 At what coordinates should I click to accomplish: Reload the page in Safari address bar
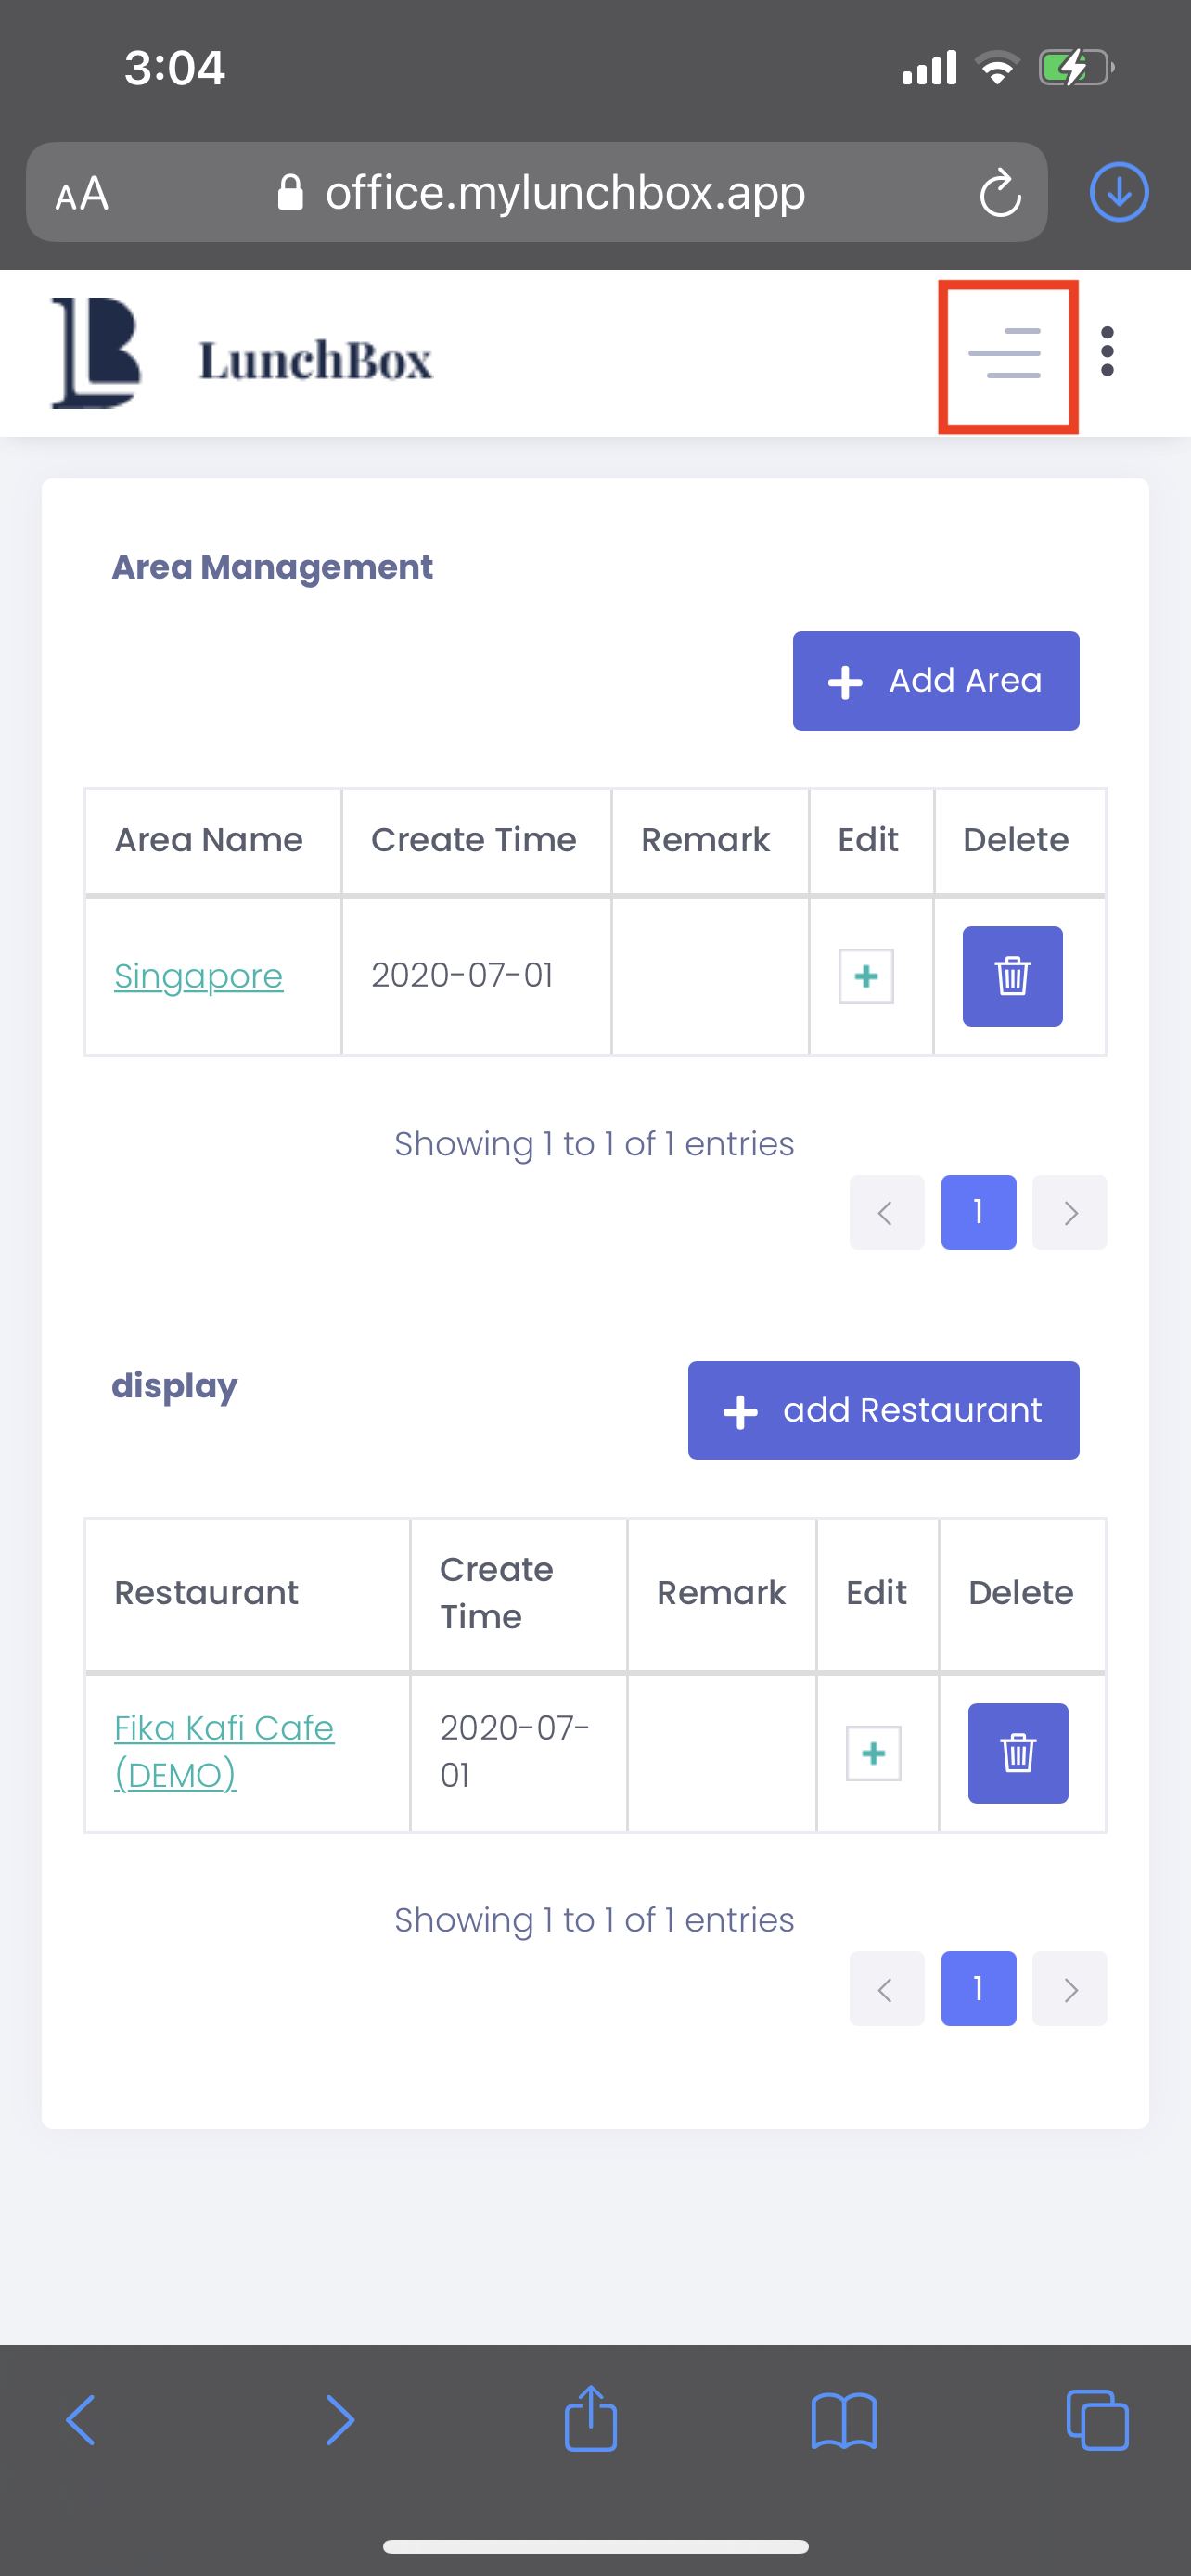pyautogui.click(x=1000, y=193)
